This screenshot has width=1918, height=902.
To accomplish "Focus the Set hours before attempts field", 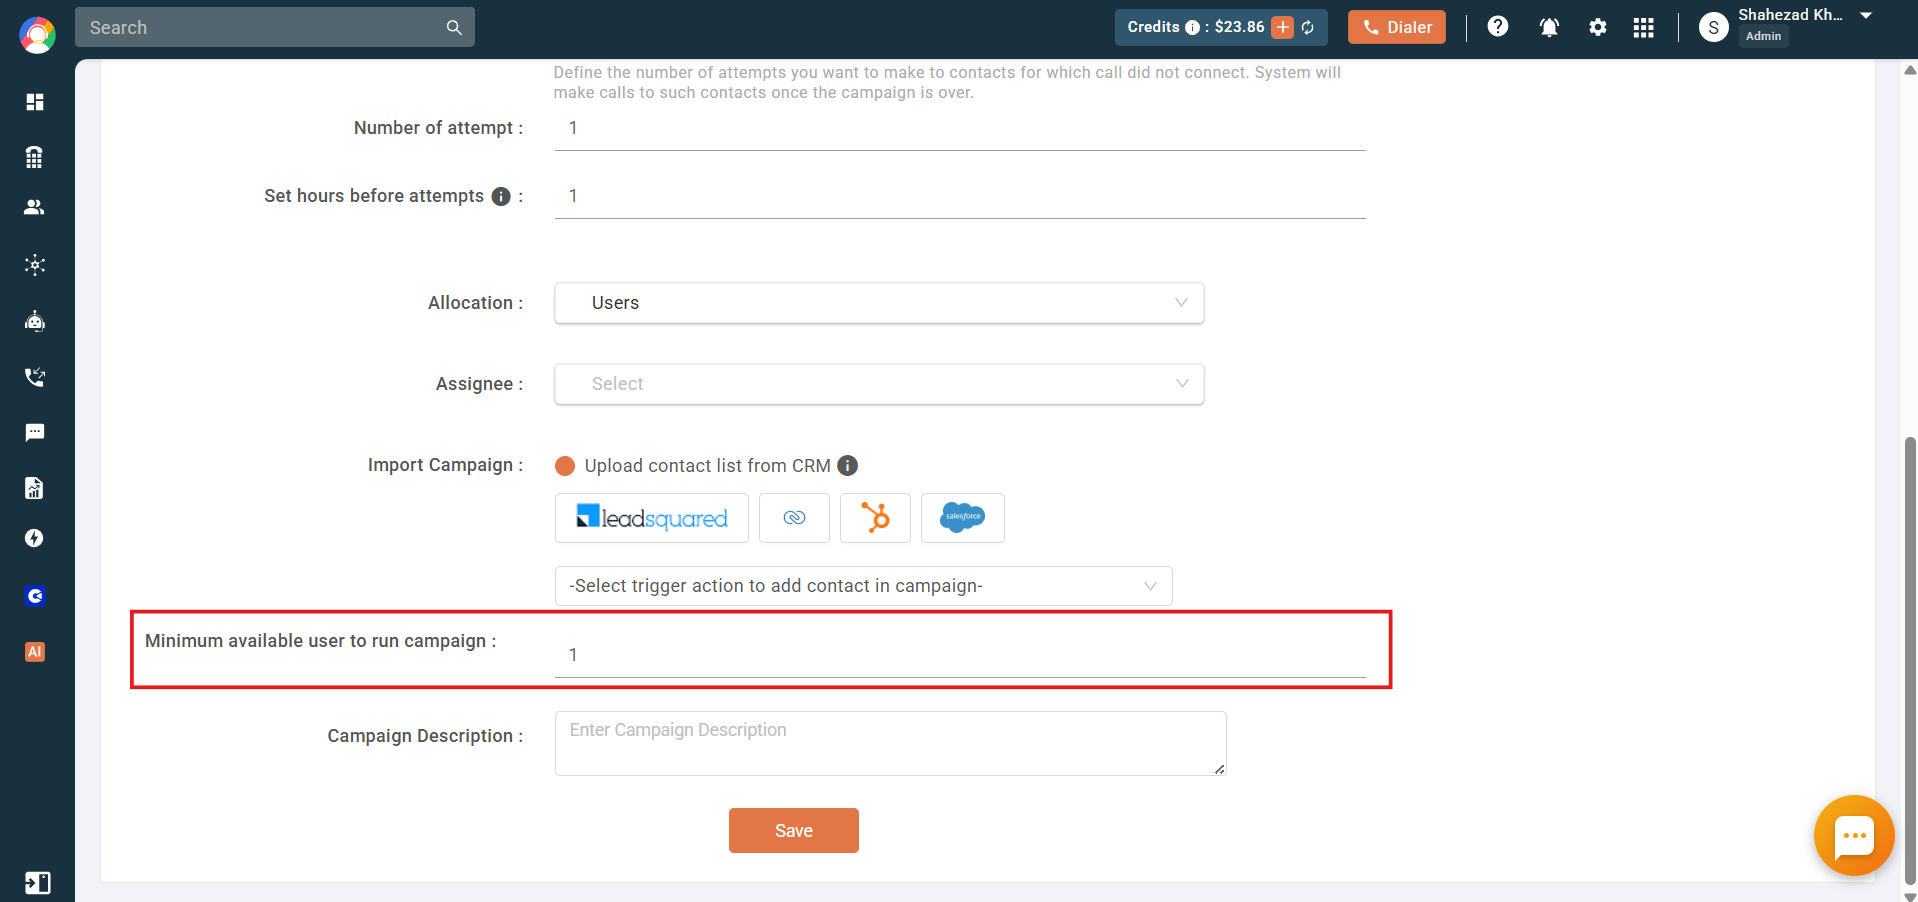I will click(960, 197).
